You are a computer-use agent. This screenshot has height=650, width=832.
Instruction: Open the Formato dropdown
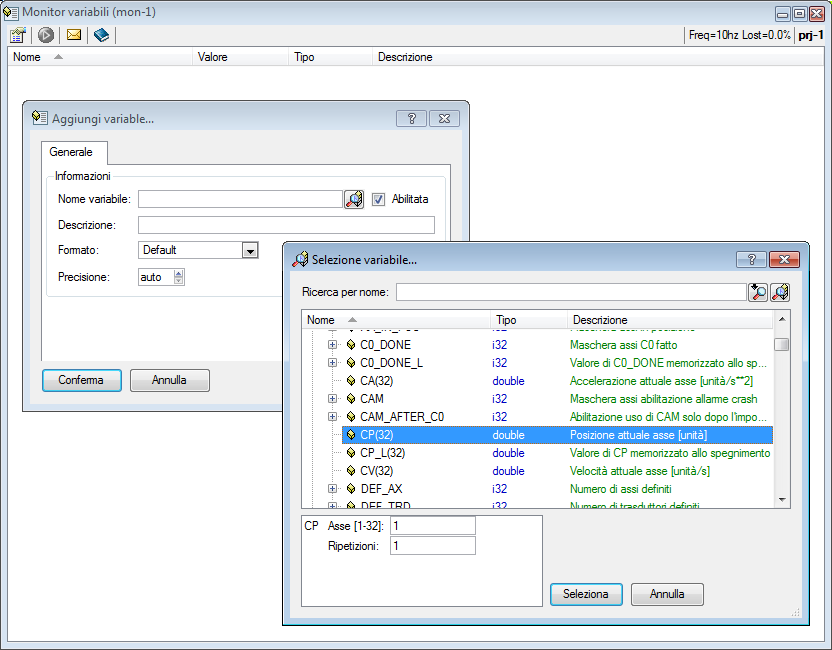coord(249,250)
